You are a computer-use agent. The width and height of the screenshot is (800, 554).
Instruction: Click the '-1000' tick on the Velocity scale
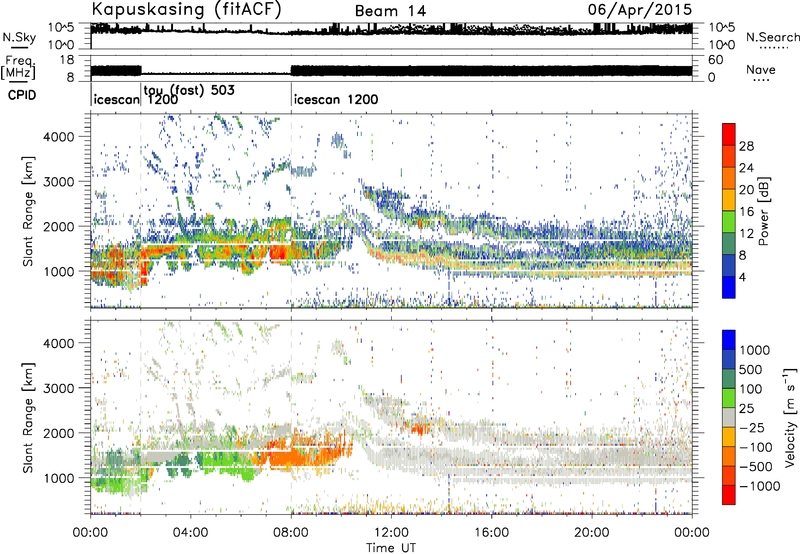click(760, 486)
